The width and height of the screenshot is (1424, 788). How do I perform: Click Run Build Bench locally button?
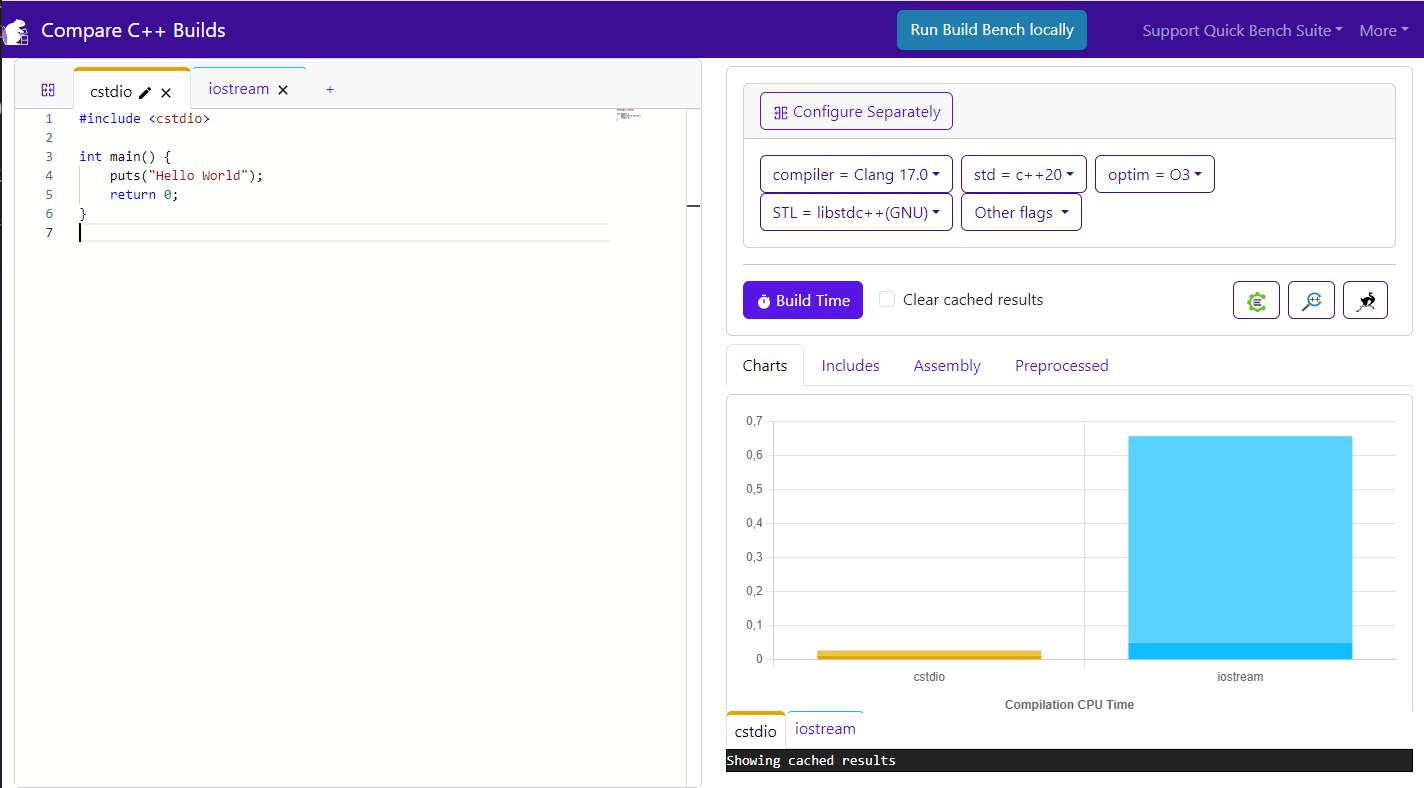[991, 30]
